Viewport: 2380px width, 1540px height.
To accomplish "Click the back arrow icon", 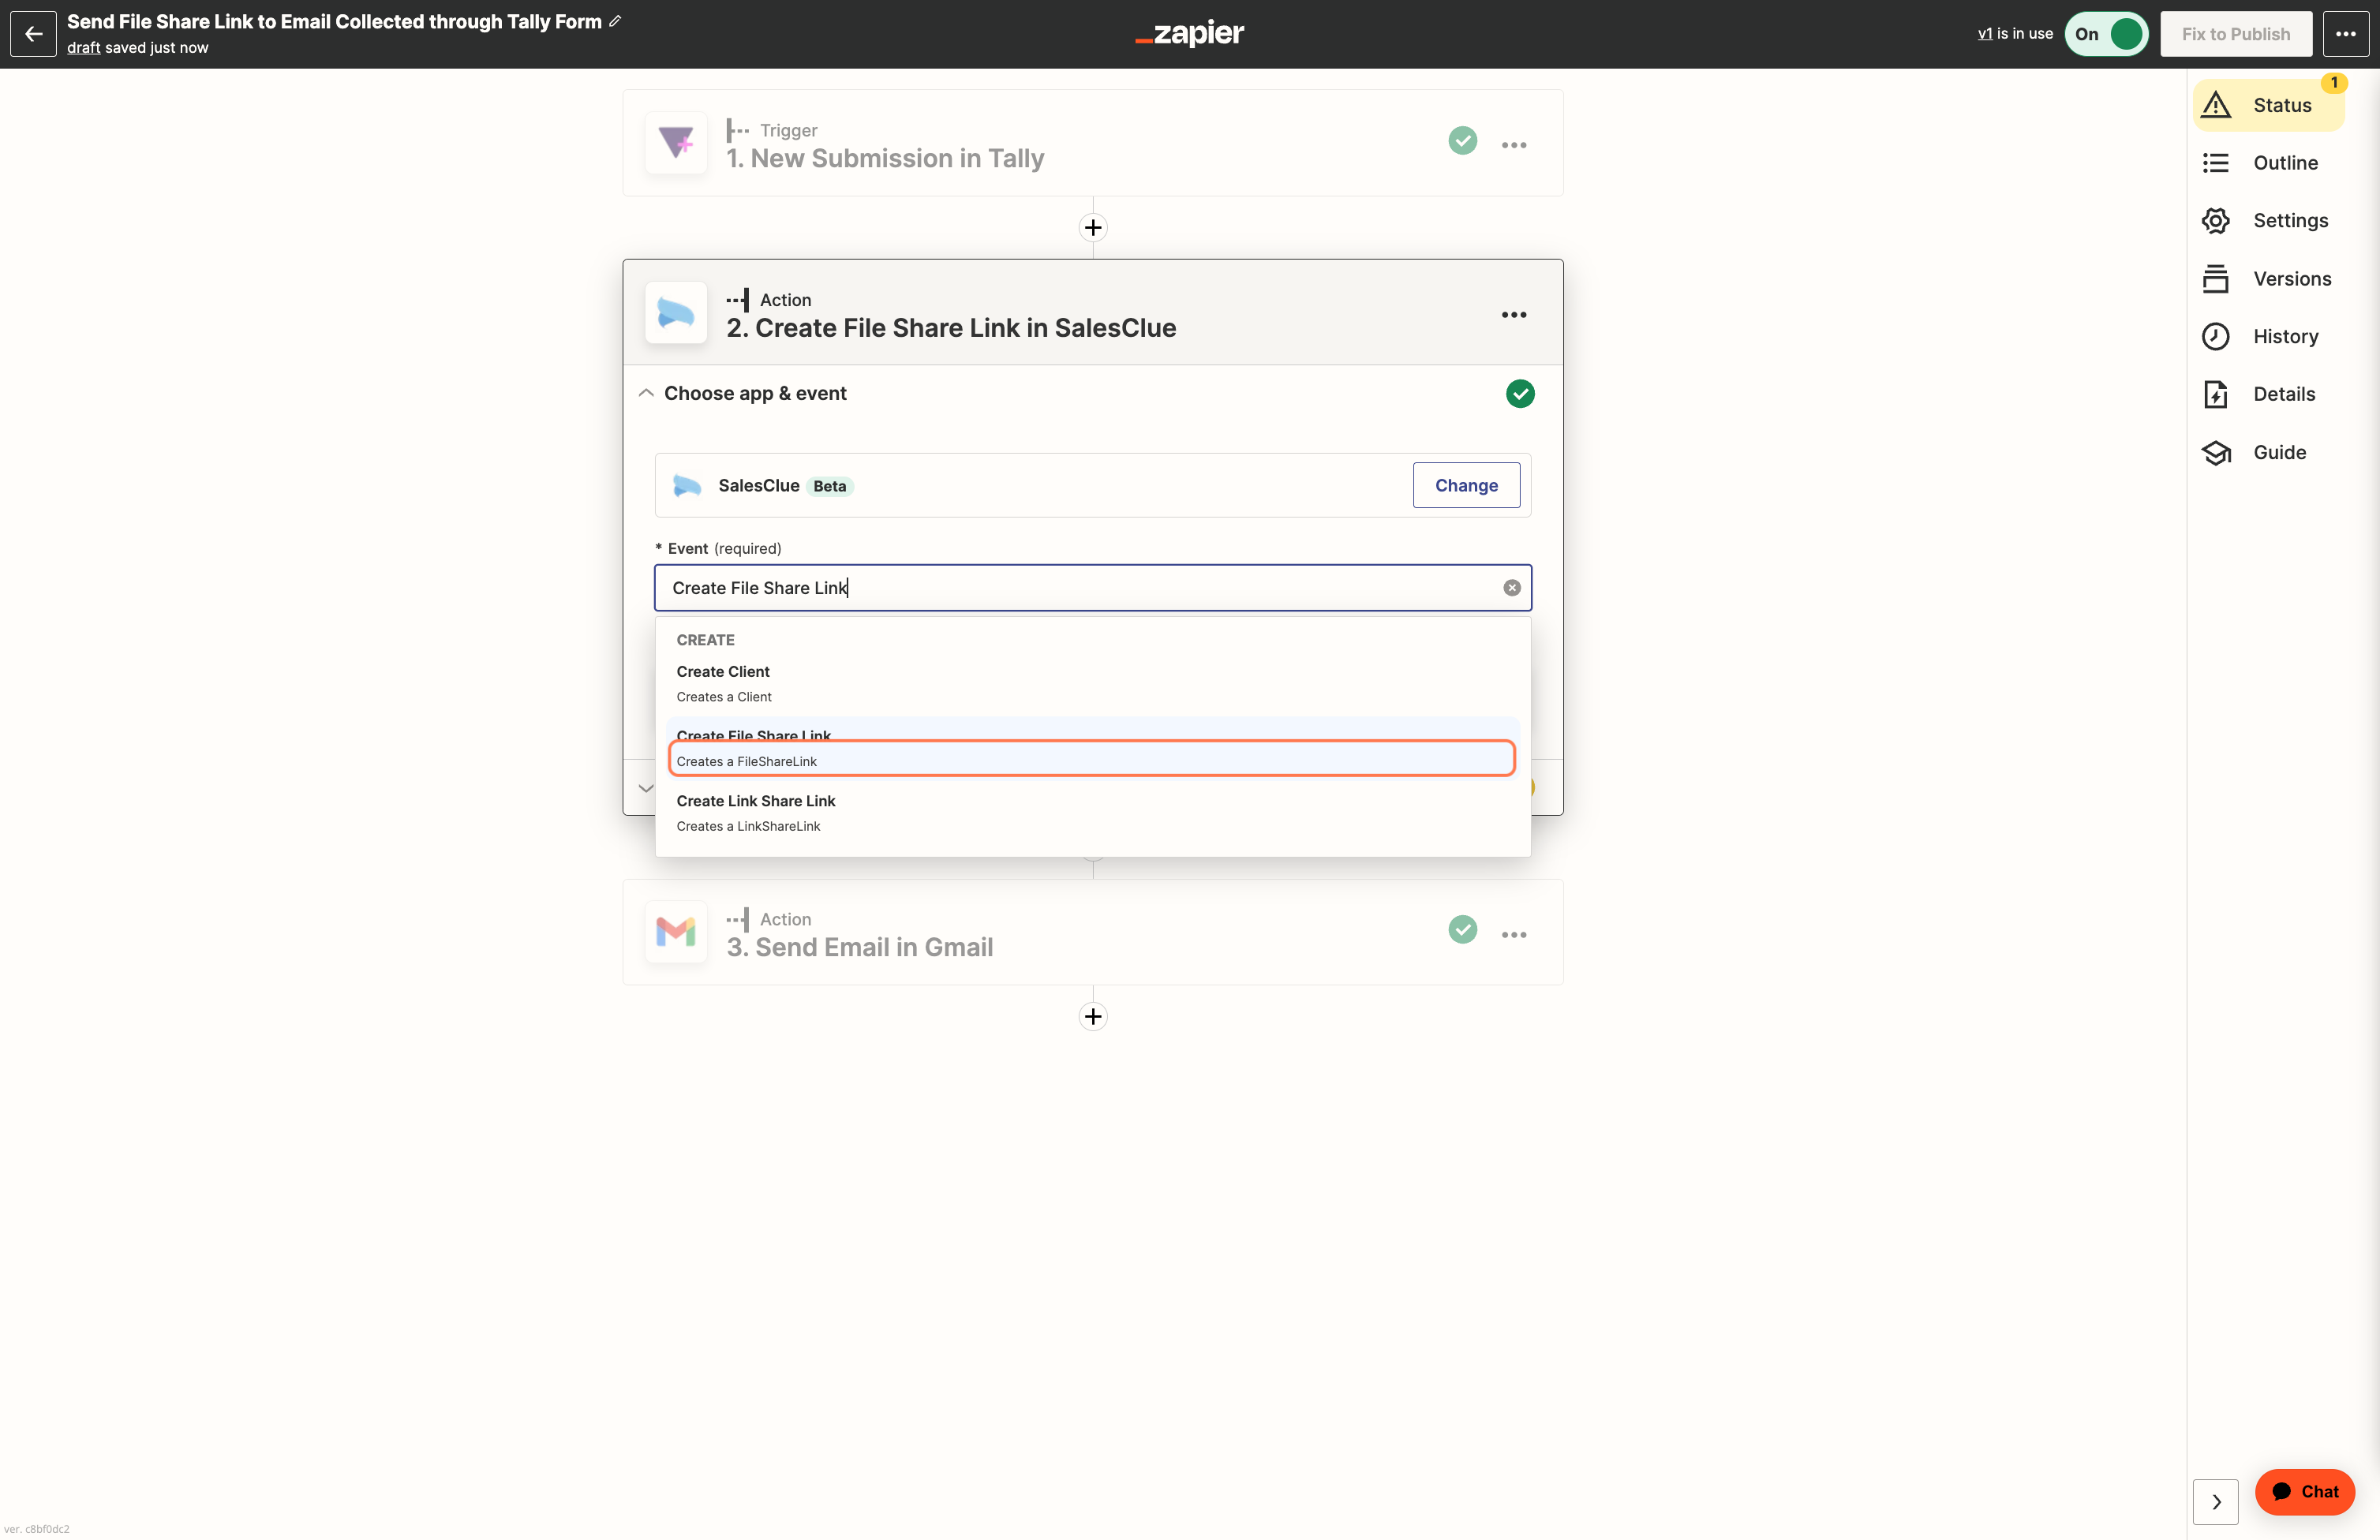I will coord(33,34).
